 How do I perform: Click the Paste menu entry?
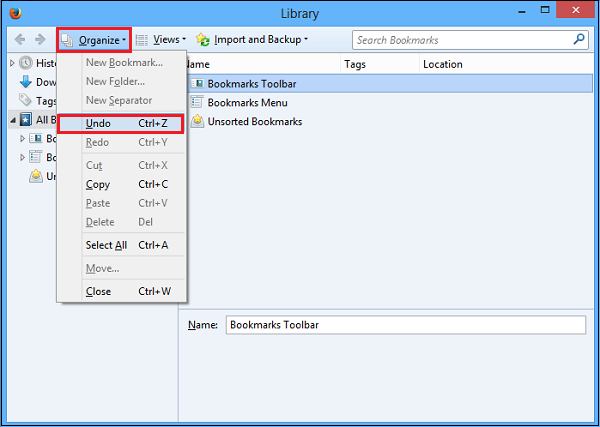click(x=121, y=203)
